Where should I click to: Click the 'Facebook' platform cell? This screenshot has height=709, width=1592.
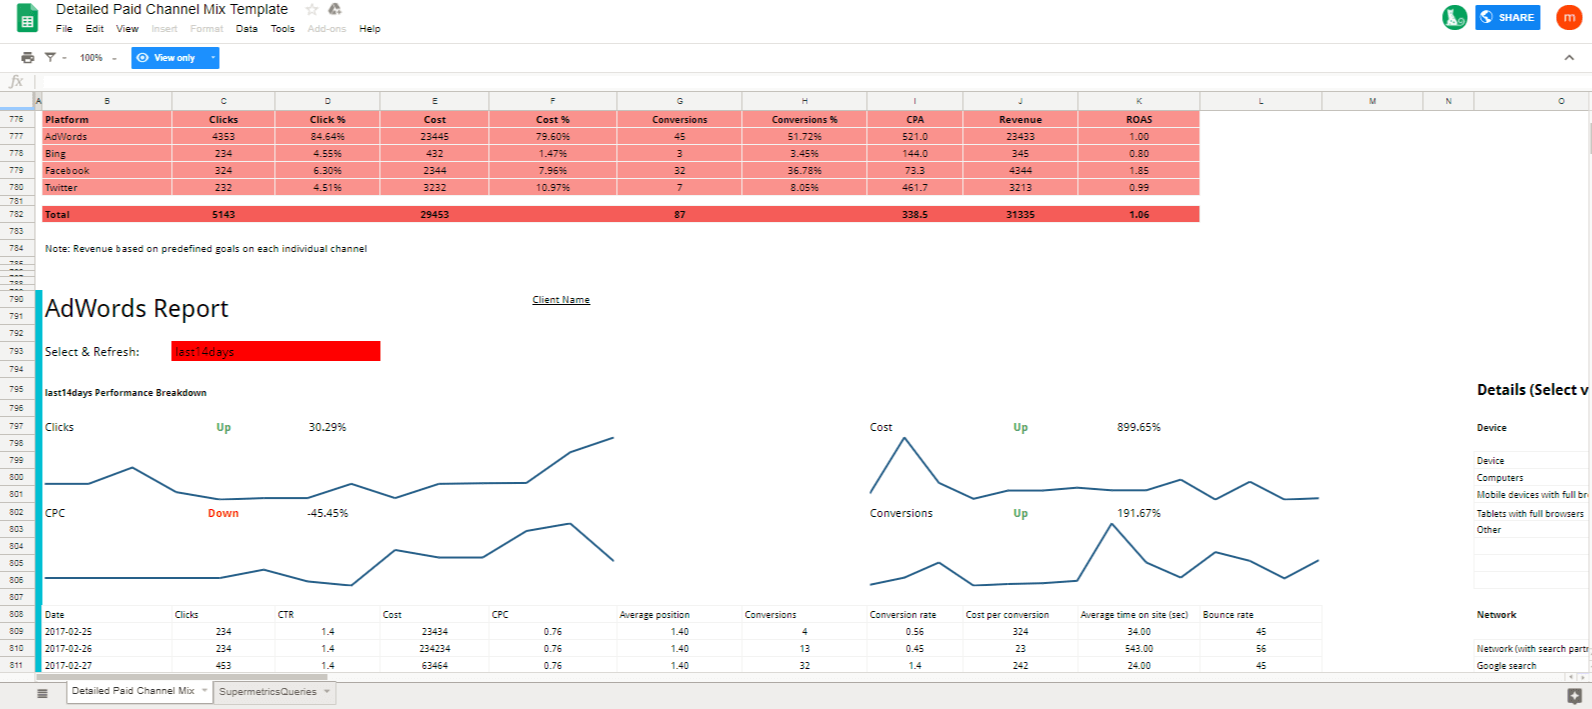pos(107,171)
